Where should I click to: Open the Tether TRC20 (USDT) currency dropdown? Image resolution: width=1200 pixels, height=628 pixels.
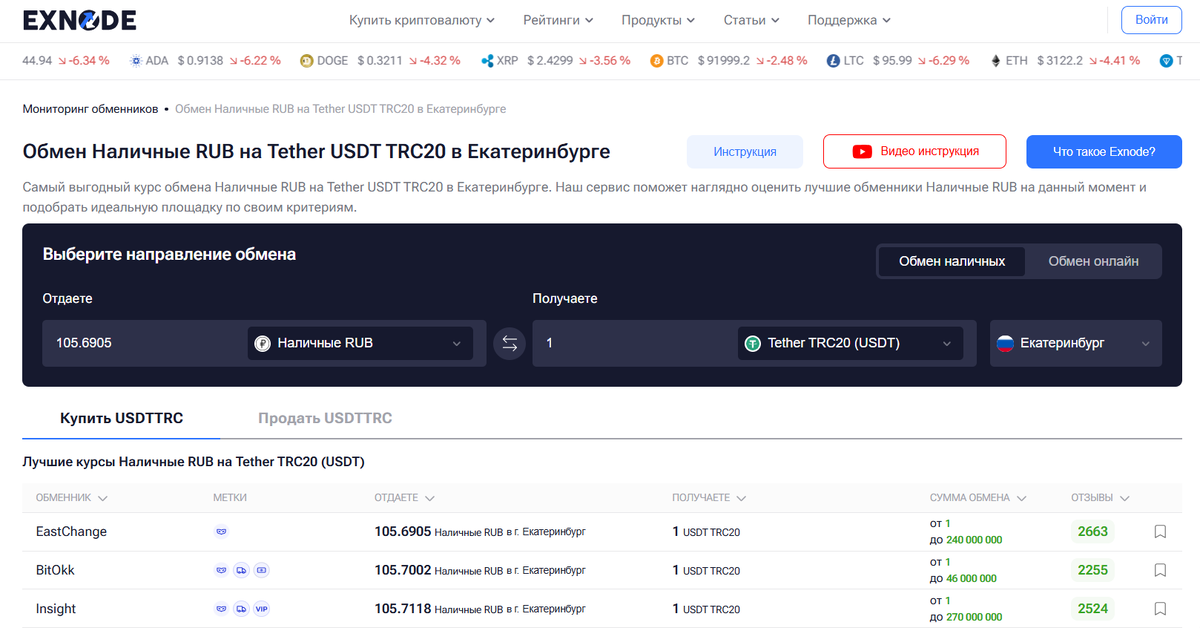[850, 343]
